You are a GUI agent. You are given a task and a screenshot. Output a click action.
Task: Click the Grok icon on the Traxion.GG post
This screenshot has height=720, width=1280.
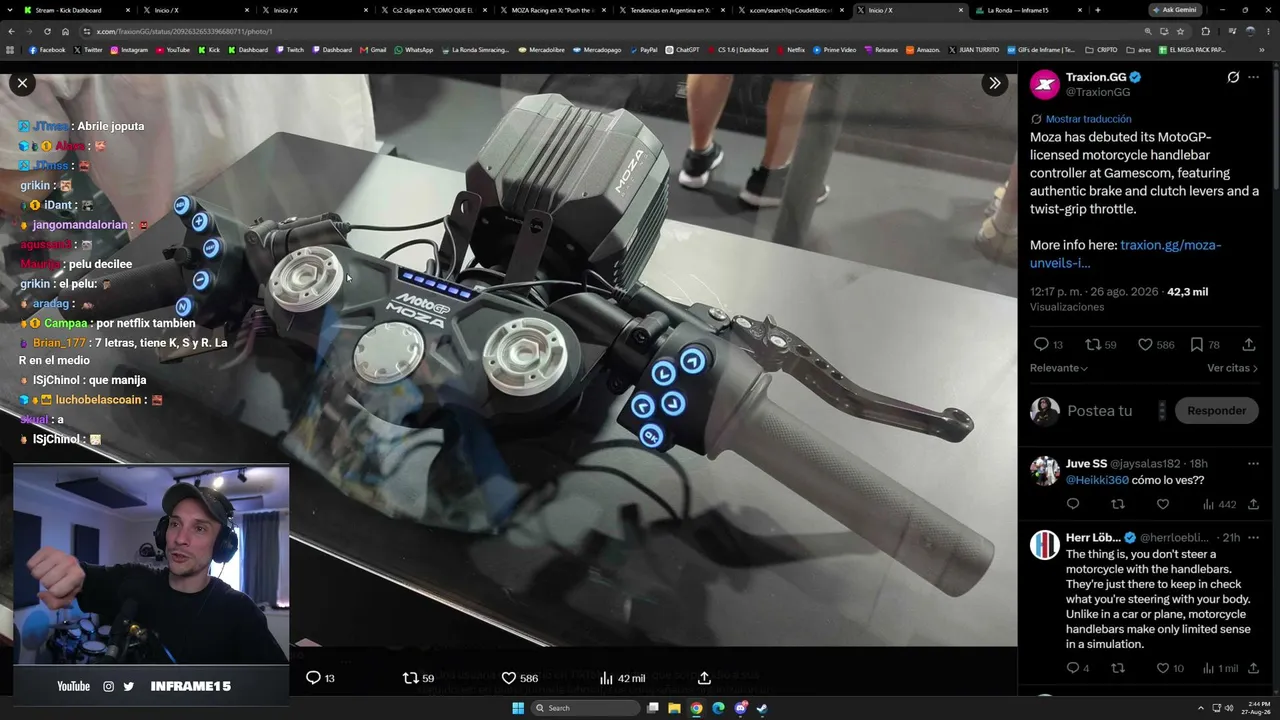pos(1233,77)
